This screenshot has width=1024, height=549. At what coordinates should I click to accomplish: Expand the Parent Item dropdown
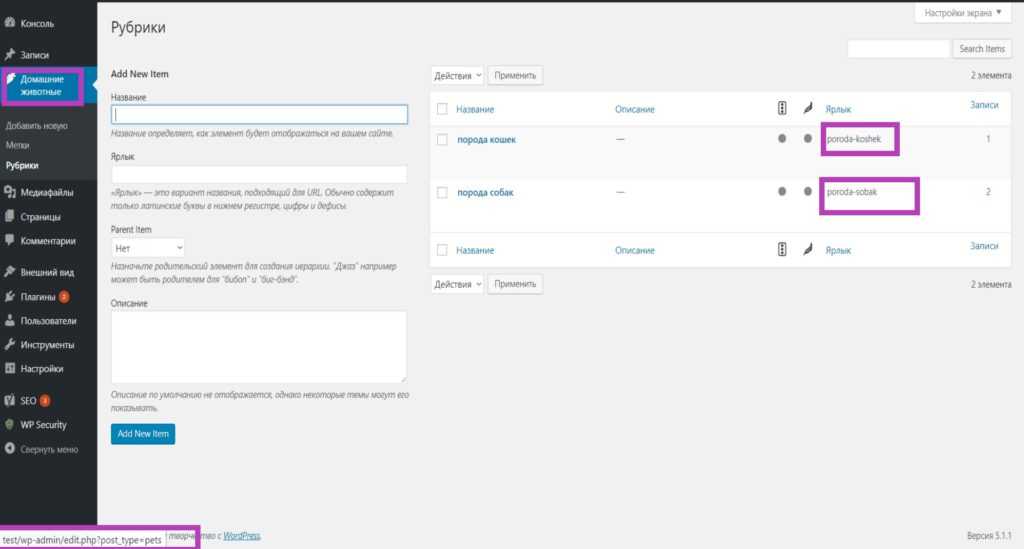point(148,246)
